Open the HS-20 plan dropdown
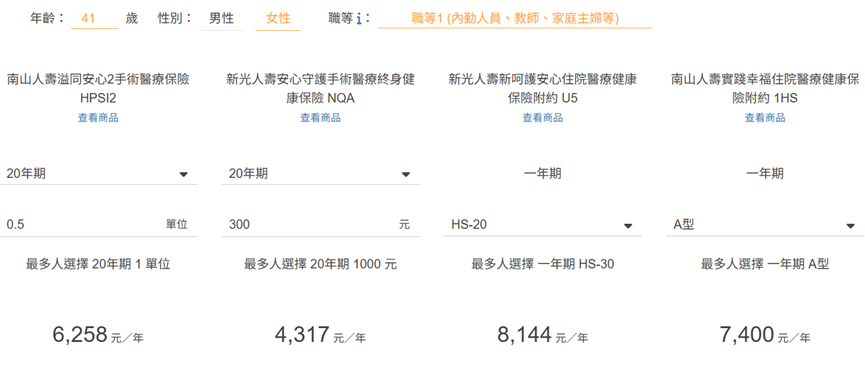 click(543, 224)
